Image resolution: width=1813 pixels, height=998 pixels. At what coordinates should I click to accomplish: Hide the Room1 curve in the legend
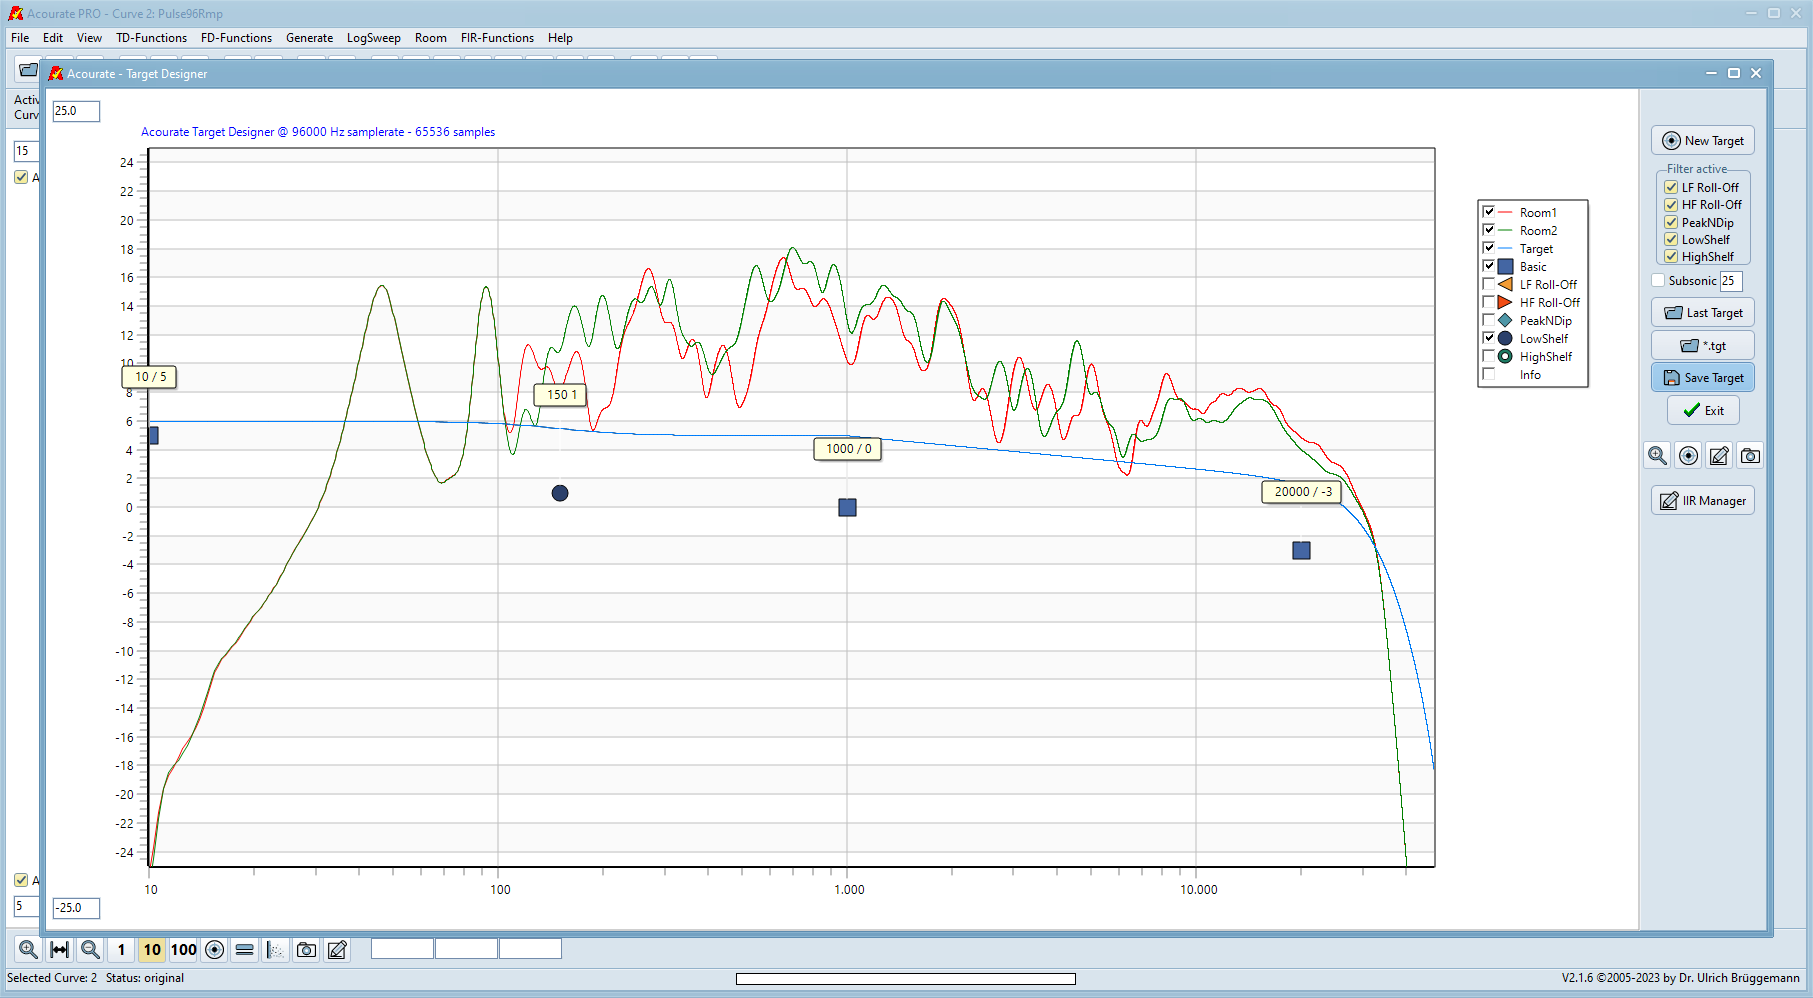pyautogui.click(x=1489, y=213)
